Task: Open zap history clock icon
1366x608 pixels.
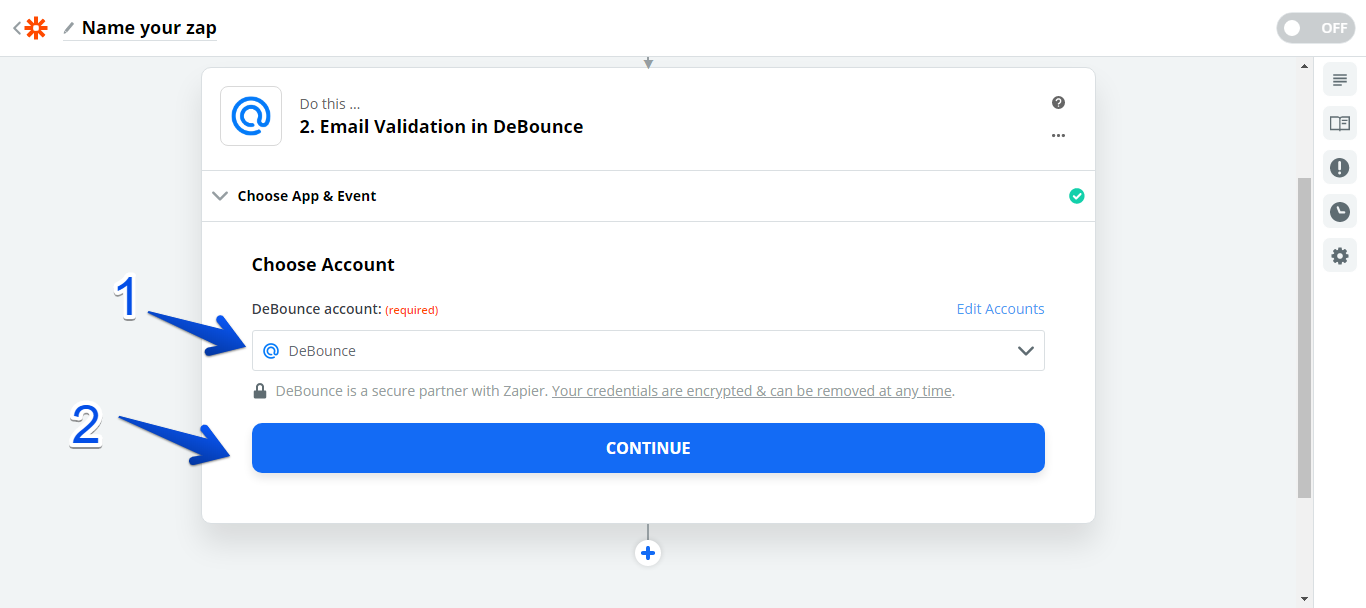Action: click(x=1340, y=211)
